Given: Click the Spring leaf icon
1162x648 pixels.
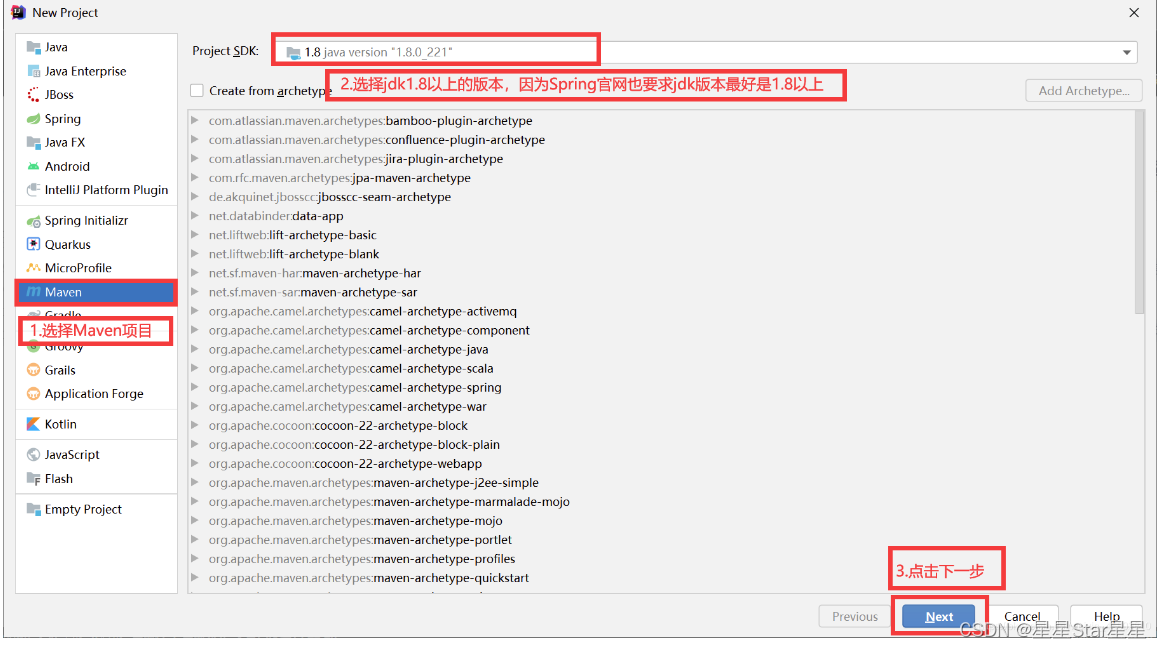Looking at the screenshot, I should 33,119.
